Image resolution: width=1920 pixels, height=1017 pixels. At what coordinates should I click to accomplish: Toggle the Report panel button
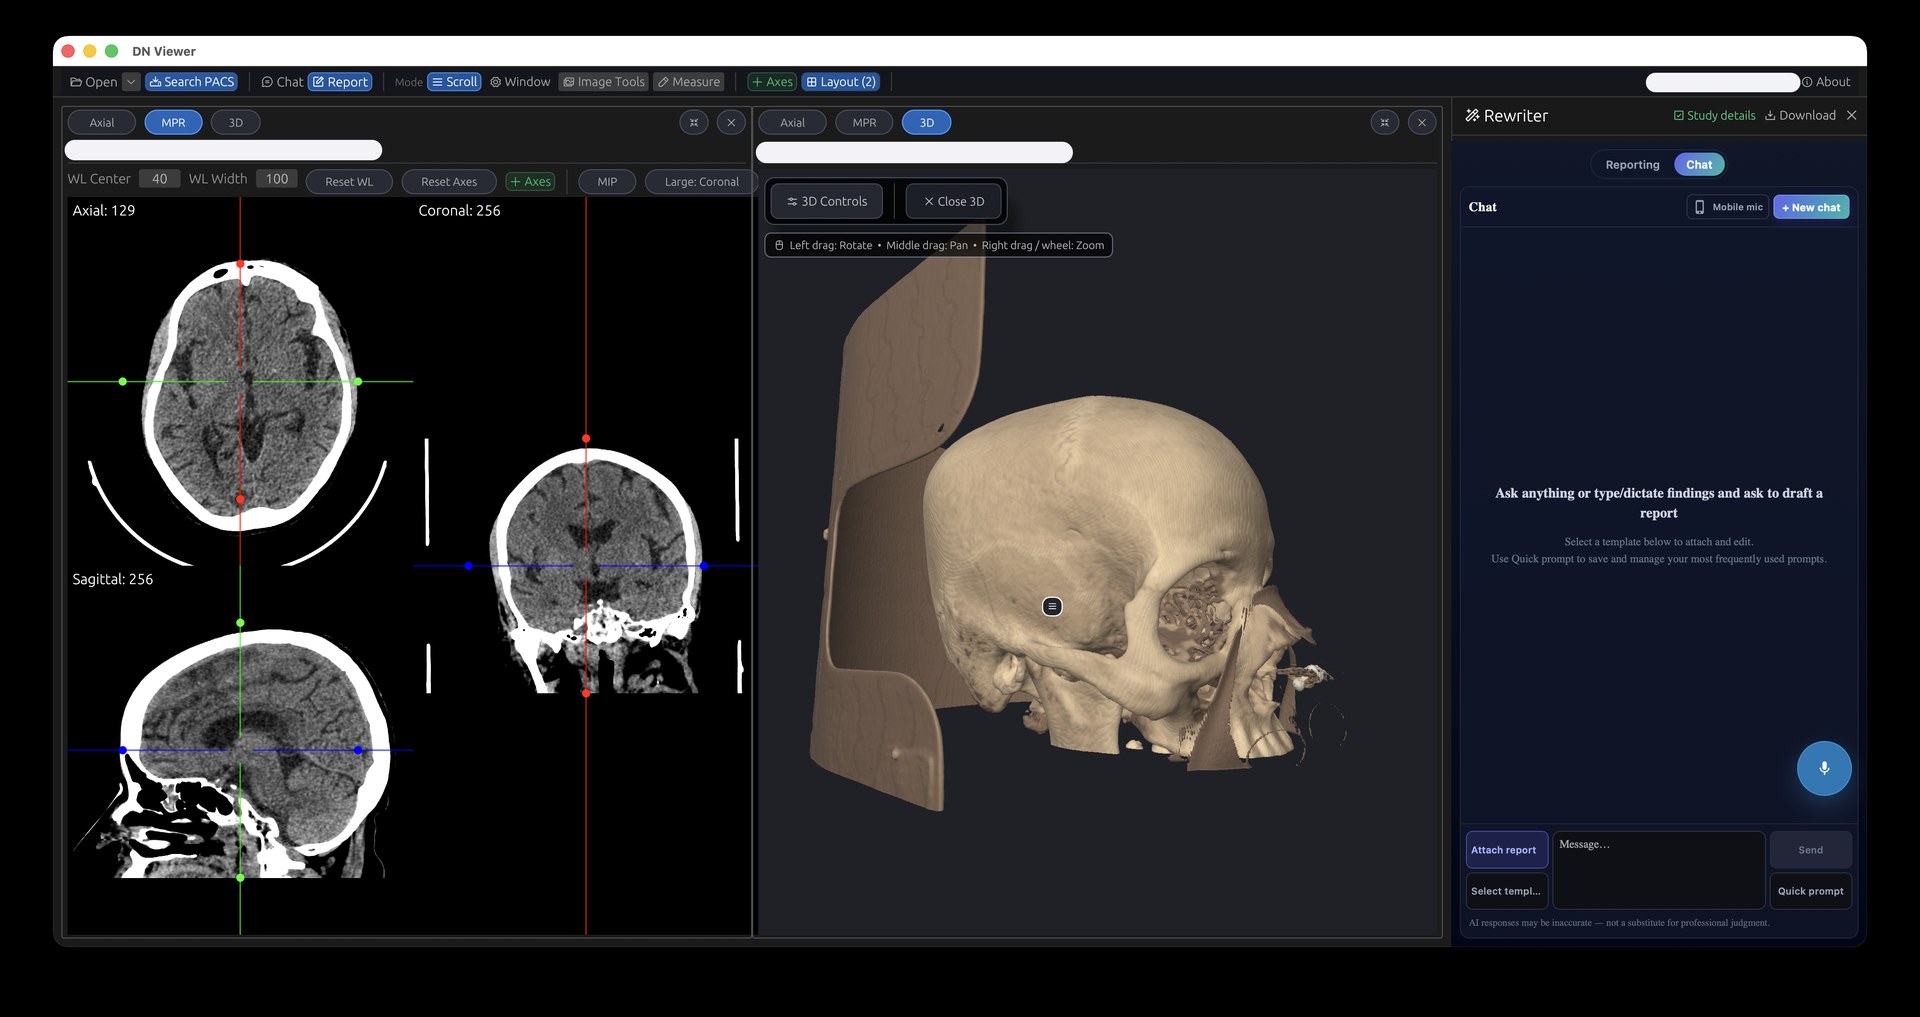coord(340,82)
